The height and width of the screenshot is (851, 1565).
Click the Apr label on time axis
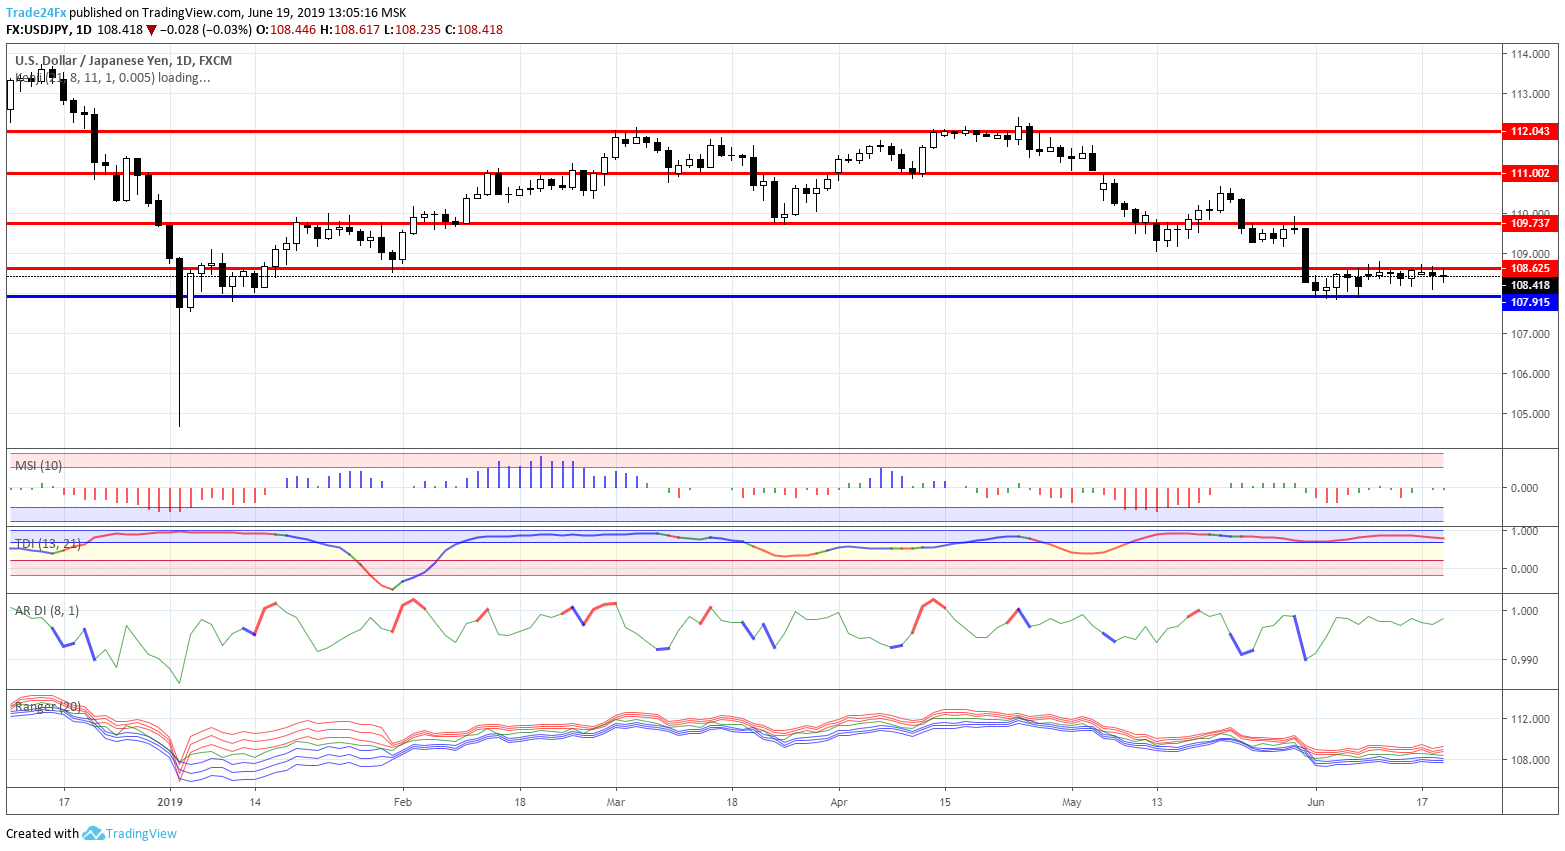(x=838, y=802)
